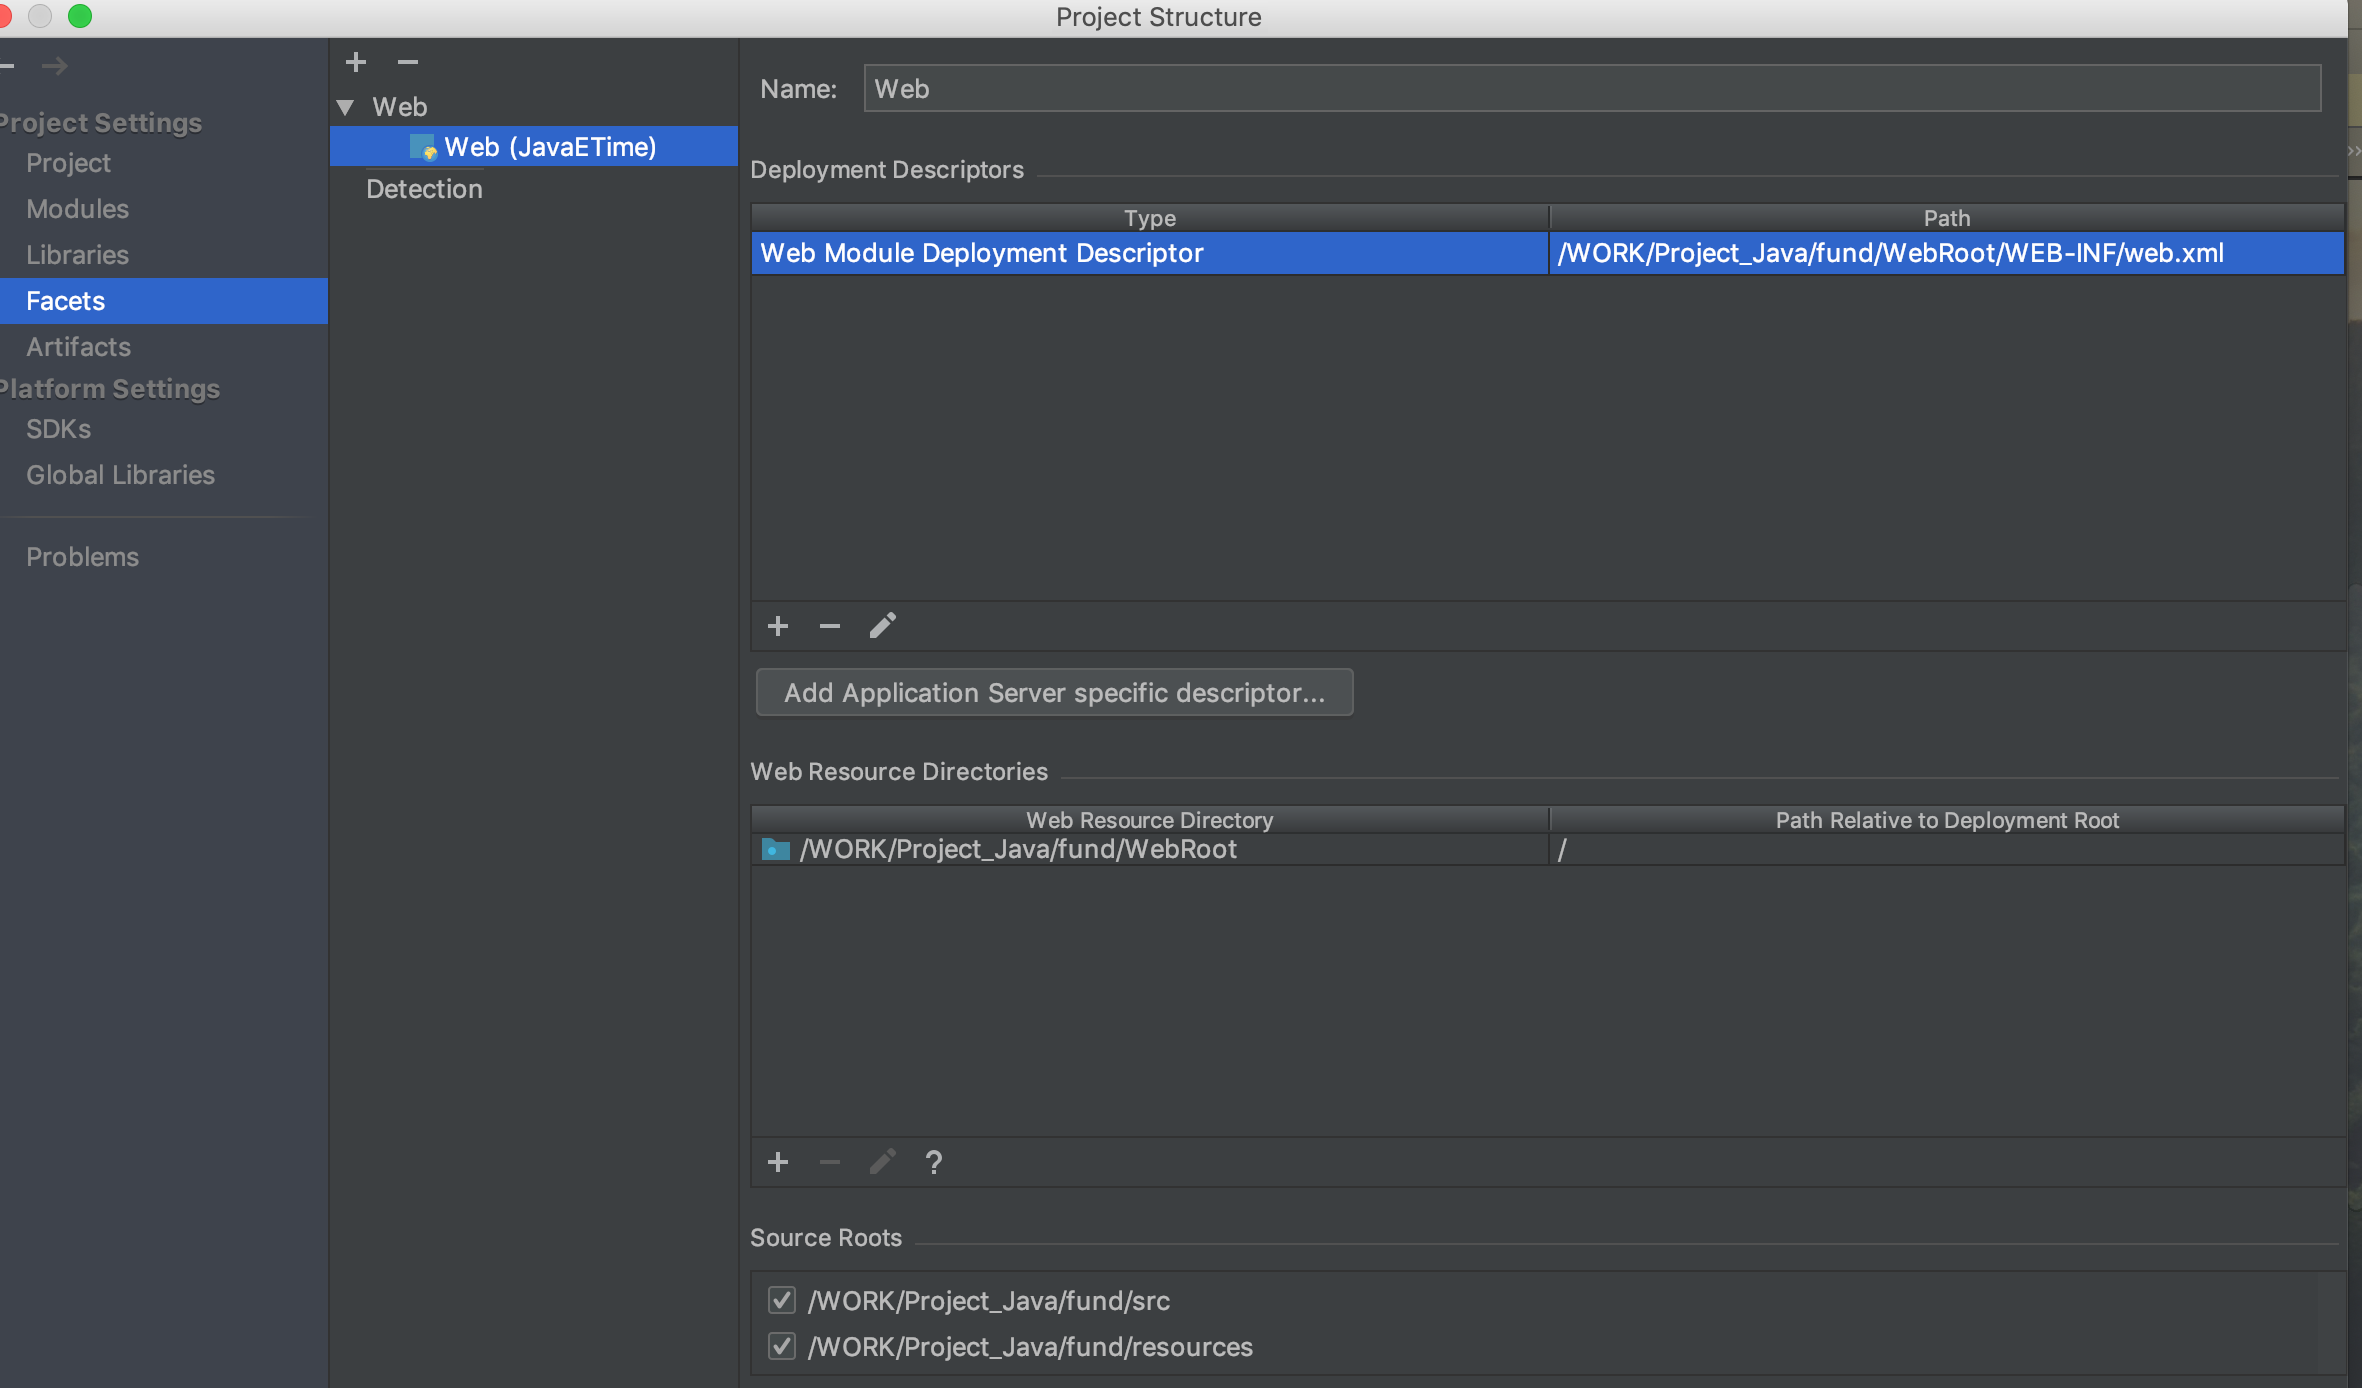Open the Modules settings section

pos(77,209)
